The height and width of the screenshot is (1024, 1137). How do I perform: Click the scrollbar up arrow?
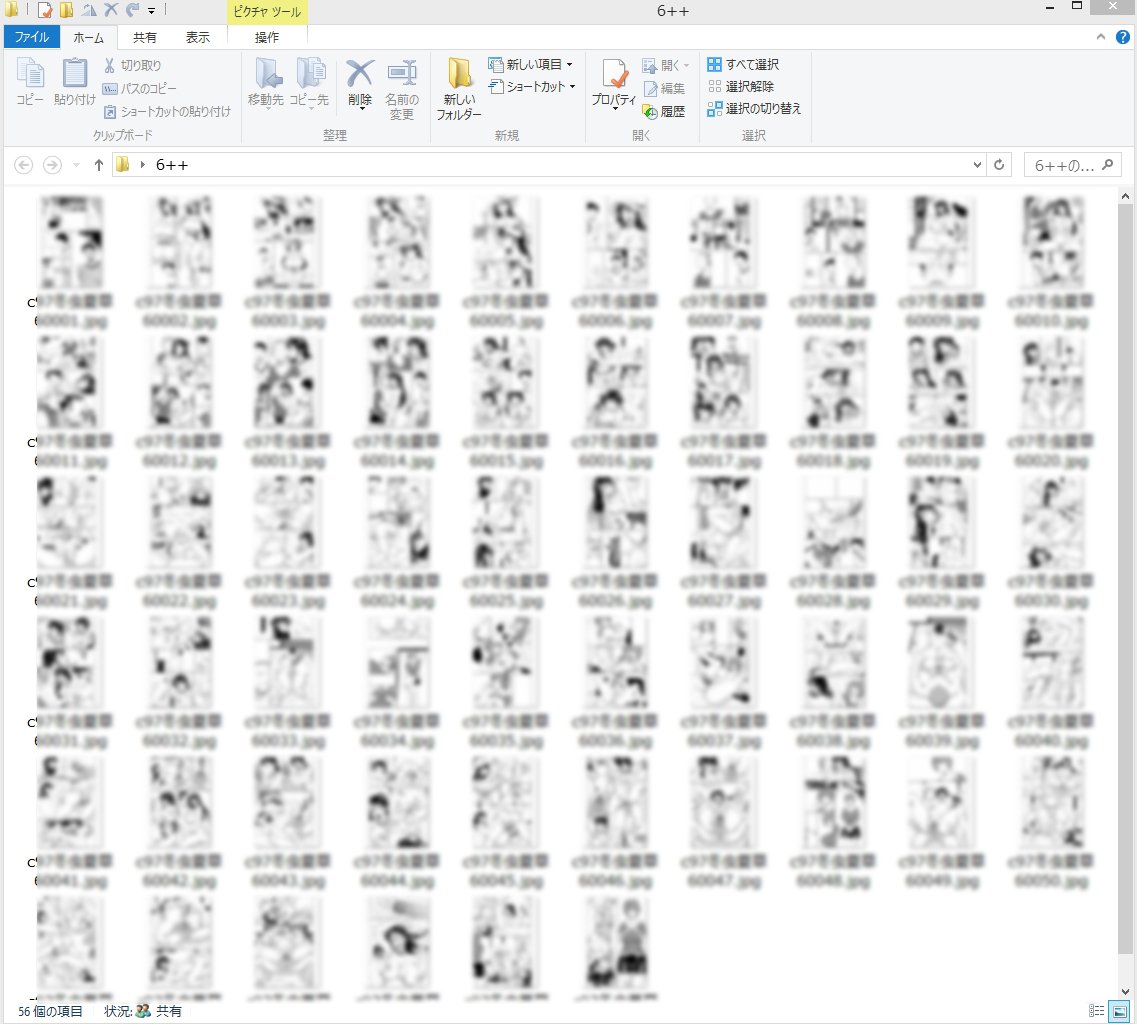[1125, 197]
